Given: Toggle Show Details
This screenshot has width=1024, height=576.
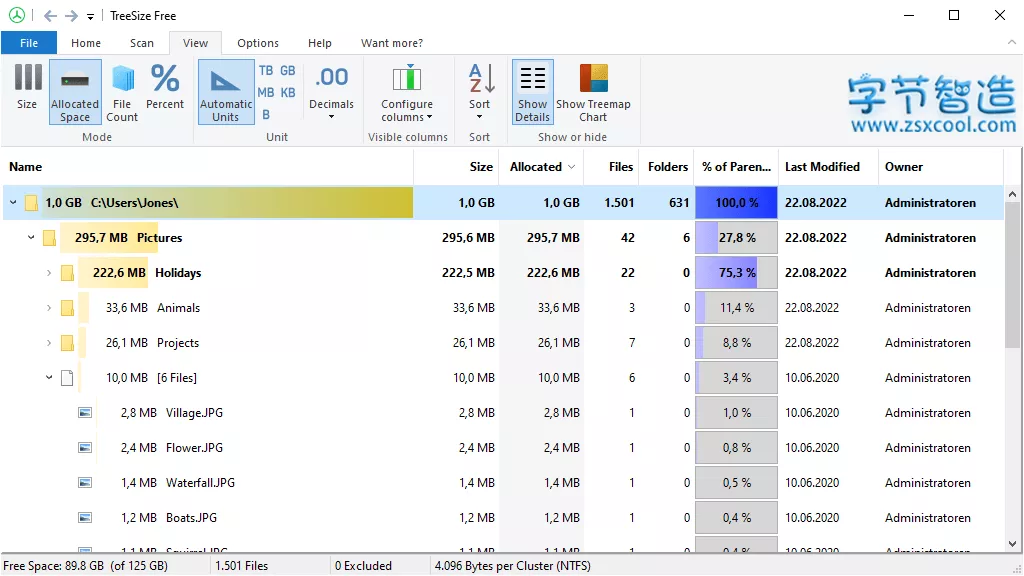Looking at the screenshot, I should [x=533, y=91].
